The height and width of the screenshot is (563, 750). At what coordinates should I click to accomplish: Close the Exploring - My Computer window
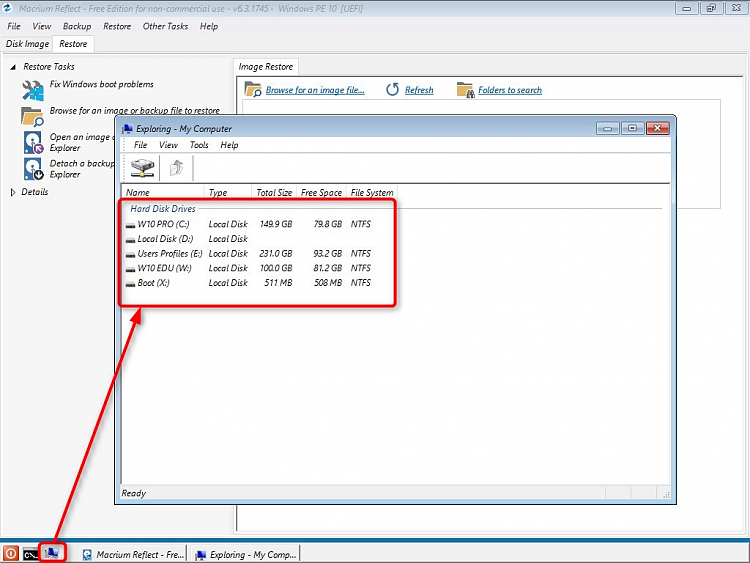[657, 128]
